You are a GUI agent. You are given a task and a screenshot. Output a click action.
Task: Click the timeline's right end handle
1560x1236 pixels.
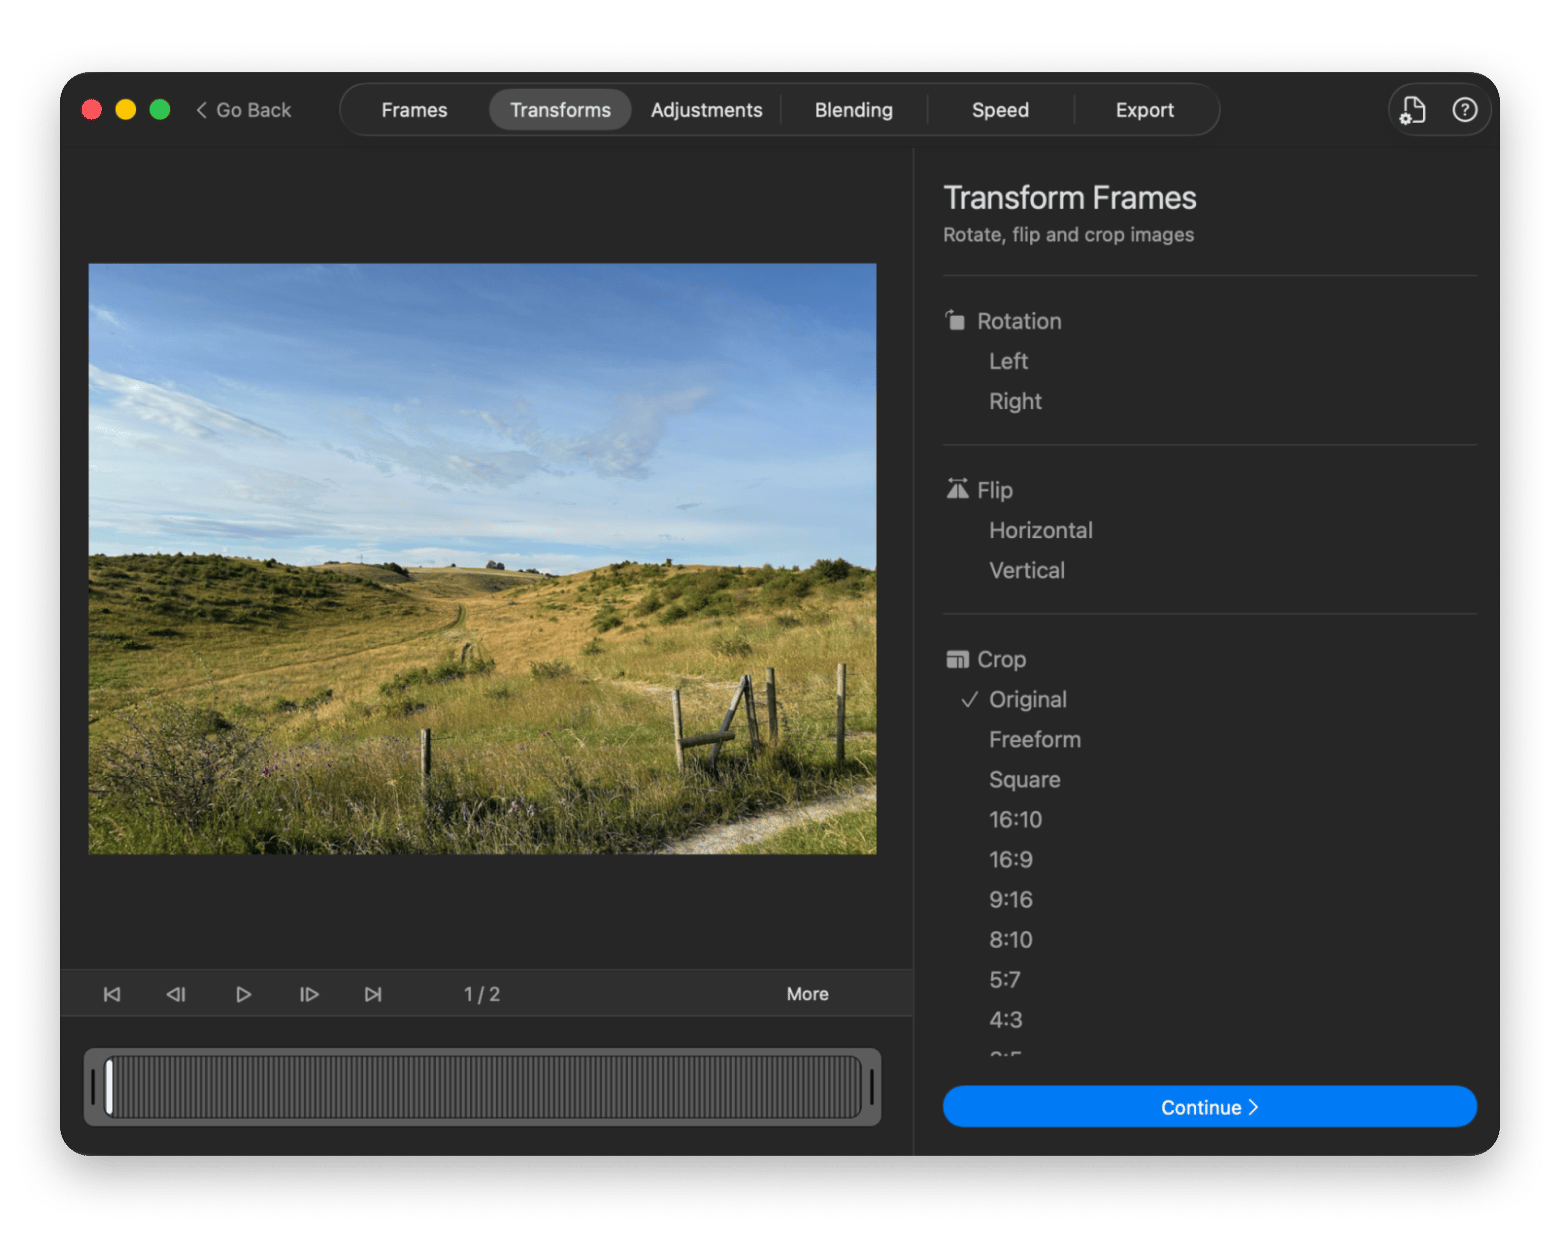point(872,1087)
